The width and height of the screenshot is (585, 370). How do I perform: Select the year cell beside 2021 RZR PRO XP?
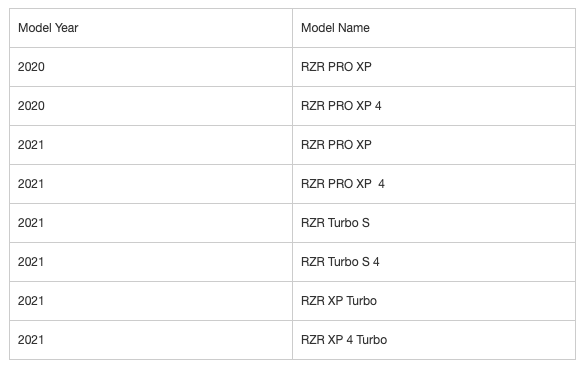(151, 145)
